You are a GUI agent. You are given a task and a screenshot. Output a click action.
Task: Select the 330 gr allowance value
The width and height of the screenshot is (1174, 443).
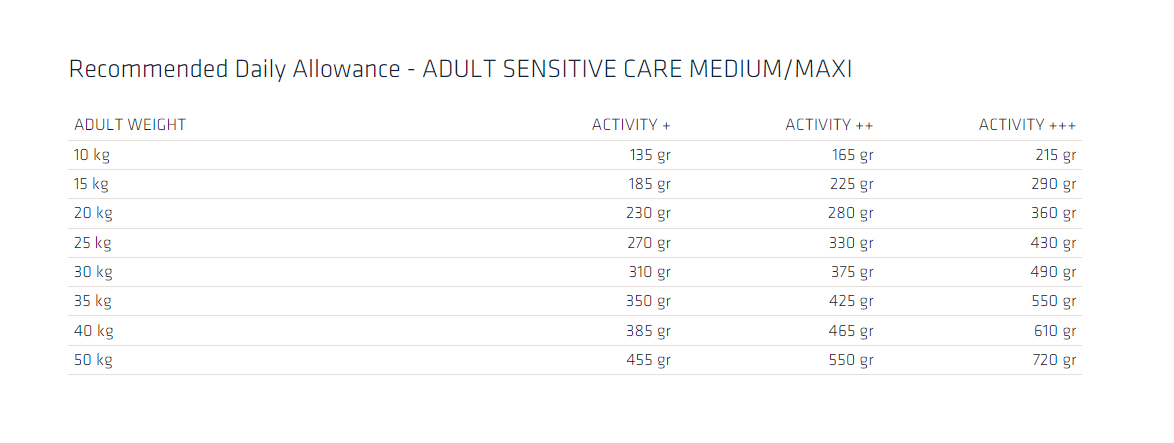852,243
